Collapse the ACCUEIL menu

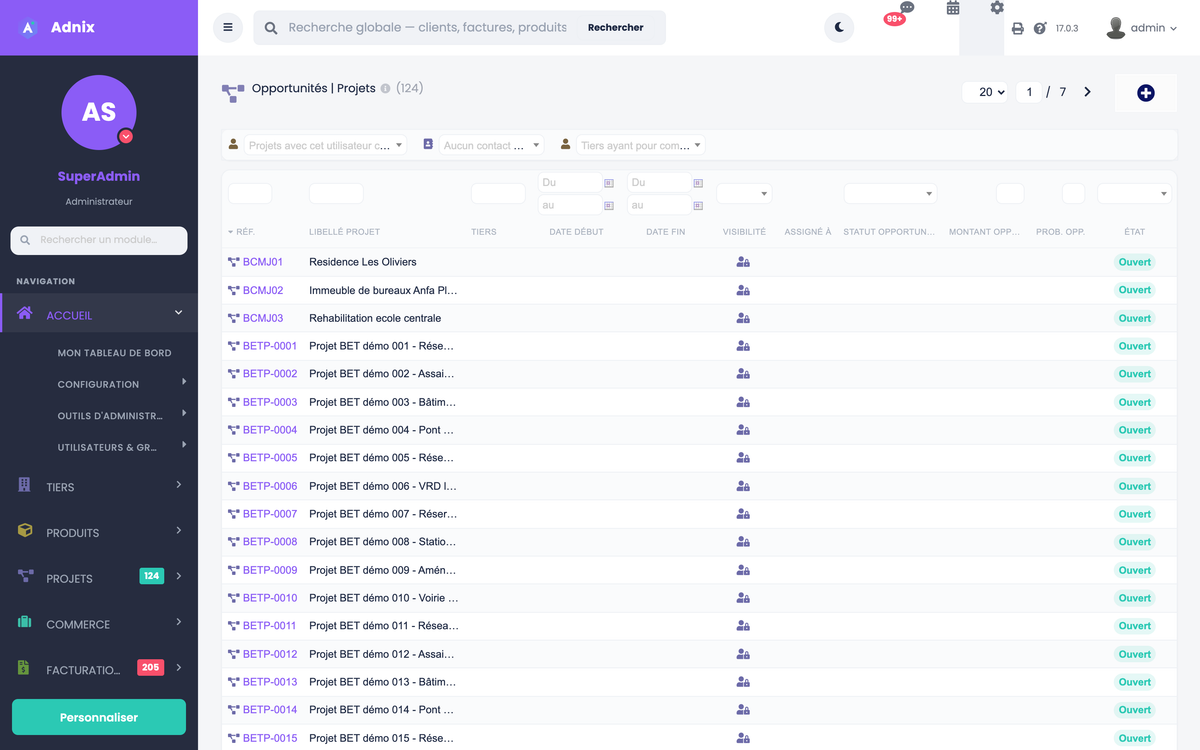pyautogui.click(x=99, y=315)
